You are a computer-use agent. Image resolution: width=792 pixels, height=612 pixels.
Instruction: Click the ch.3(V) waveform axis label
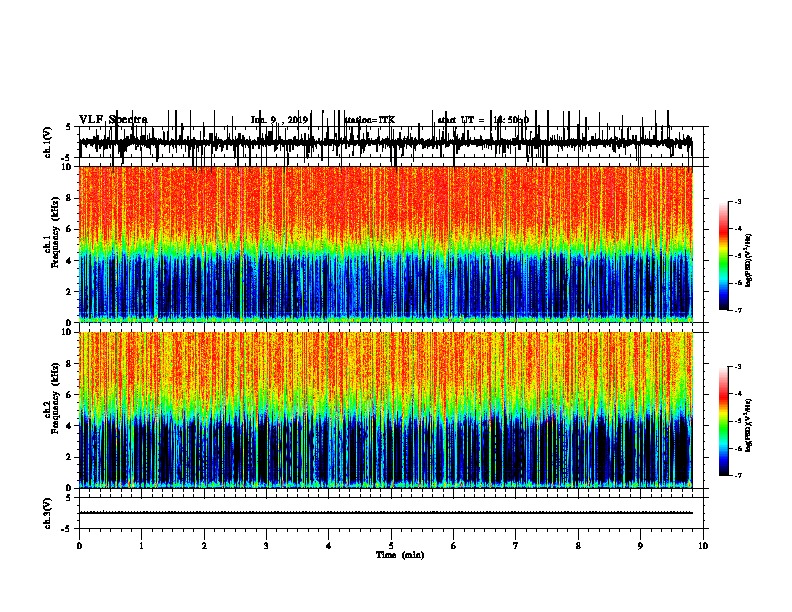[x=47, y=513]
